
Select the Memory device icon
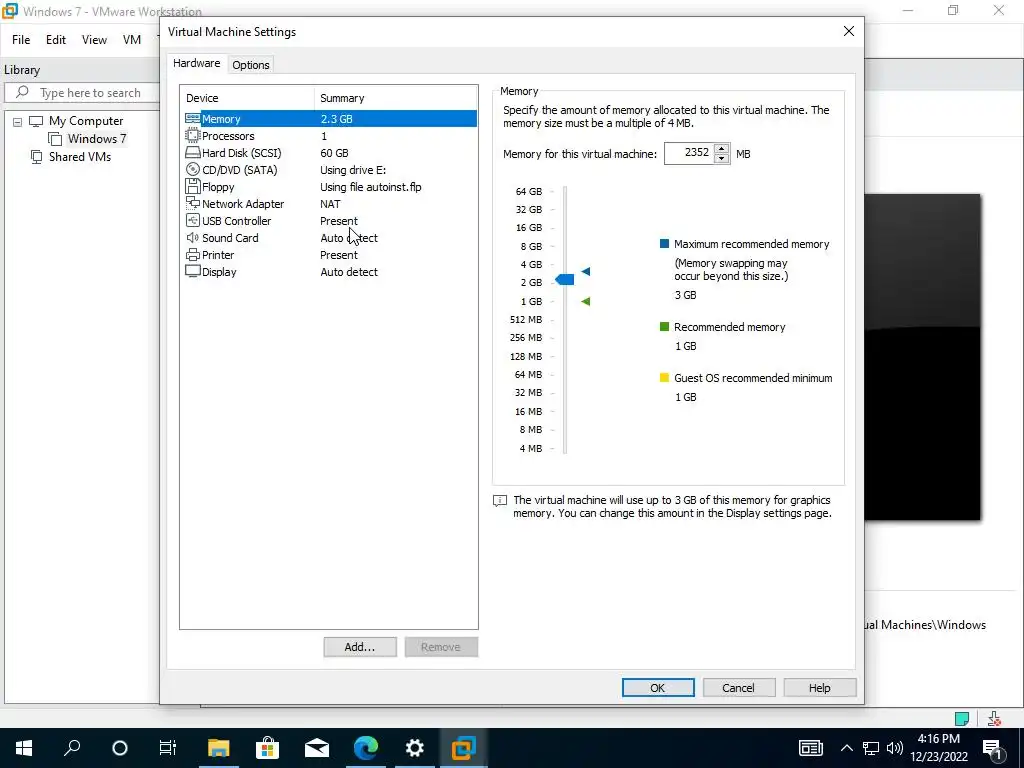point(193,119)
